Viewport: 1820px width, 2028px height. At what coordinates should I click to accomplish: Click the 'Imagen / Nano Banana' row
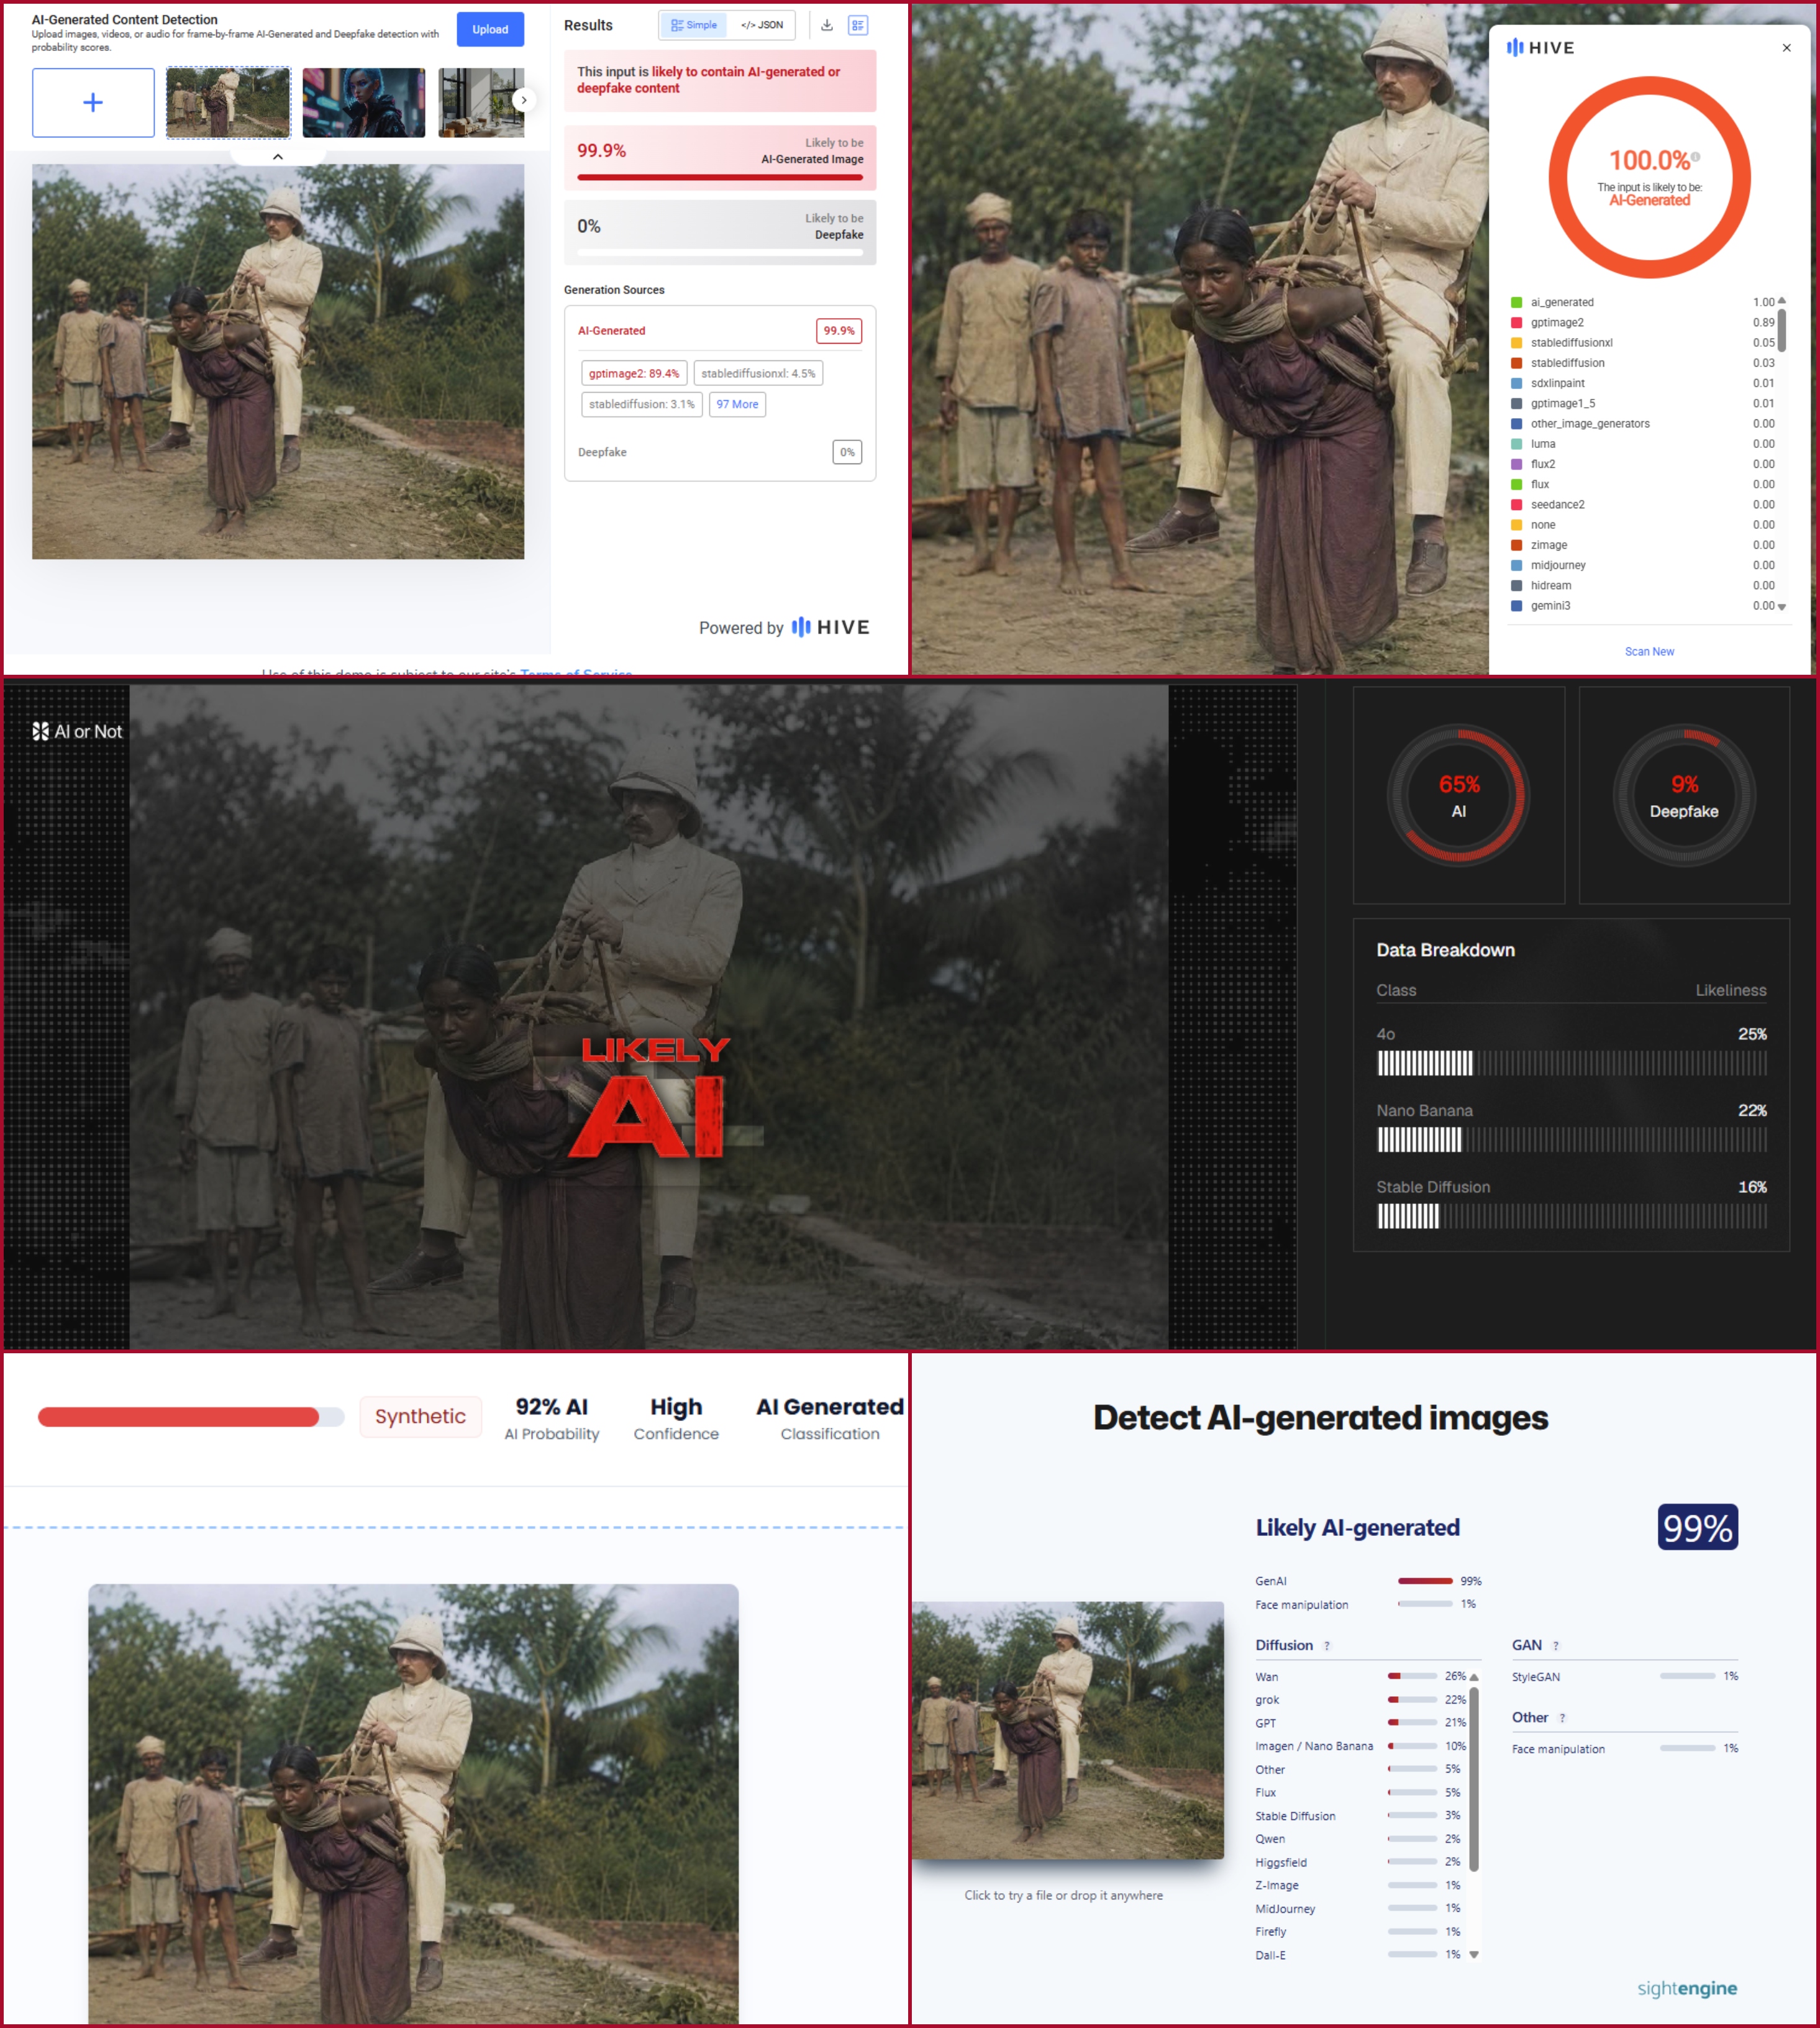tap(1360, 1746)
